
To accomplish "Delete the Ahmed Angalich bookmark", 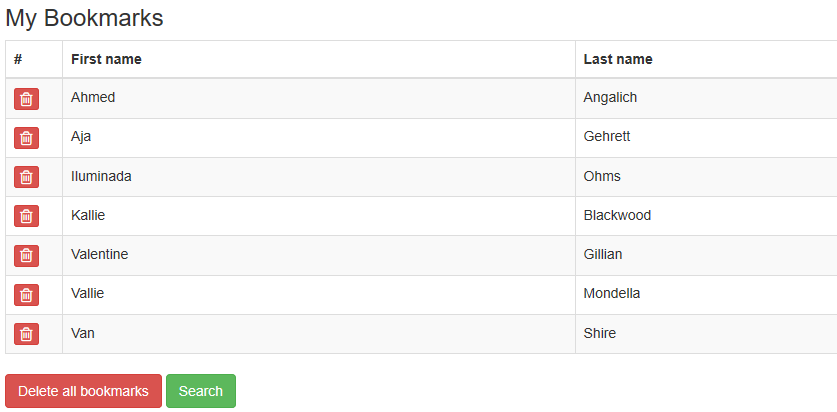I will click(26, 99).
